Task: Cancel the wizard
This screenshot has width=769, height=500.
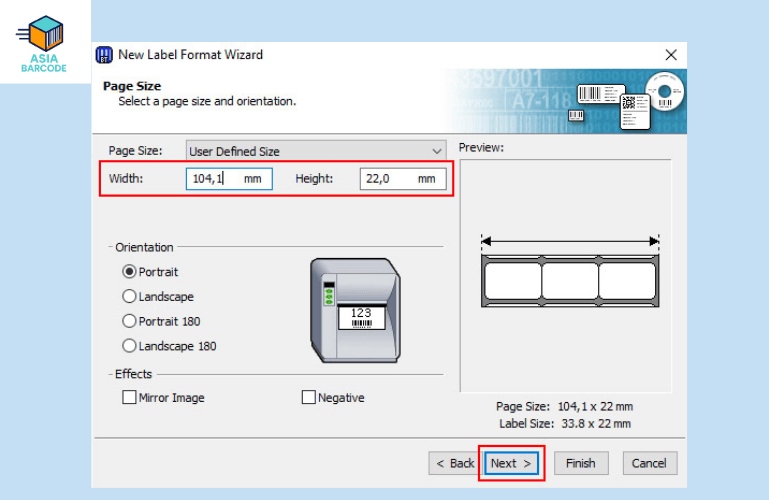Action: [x=649, y=463]
